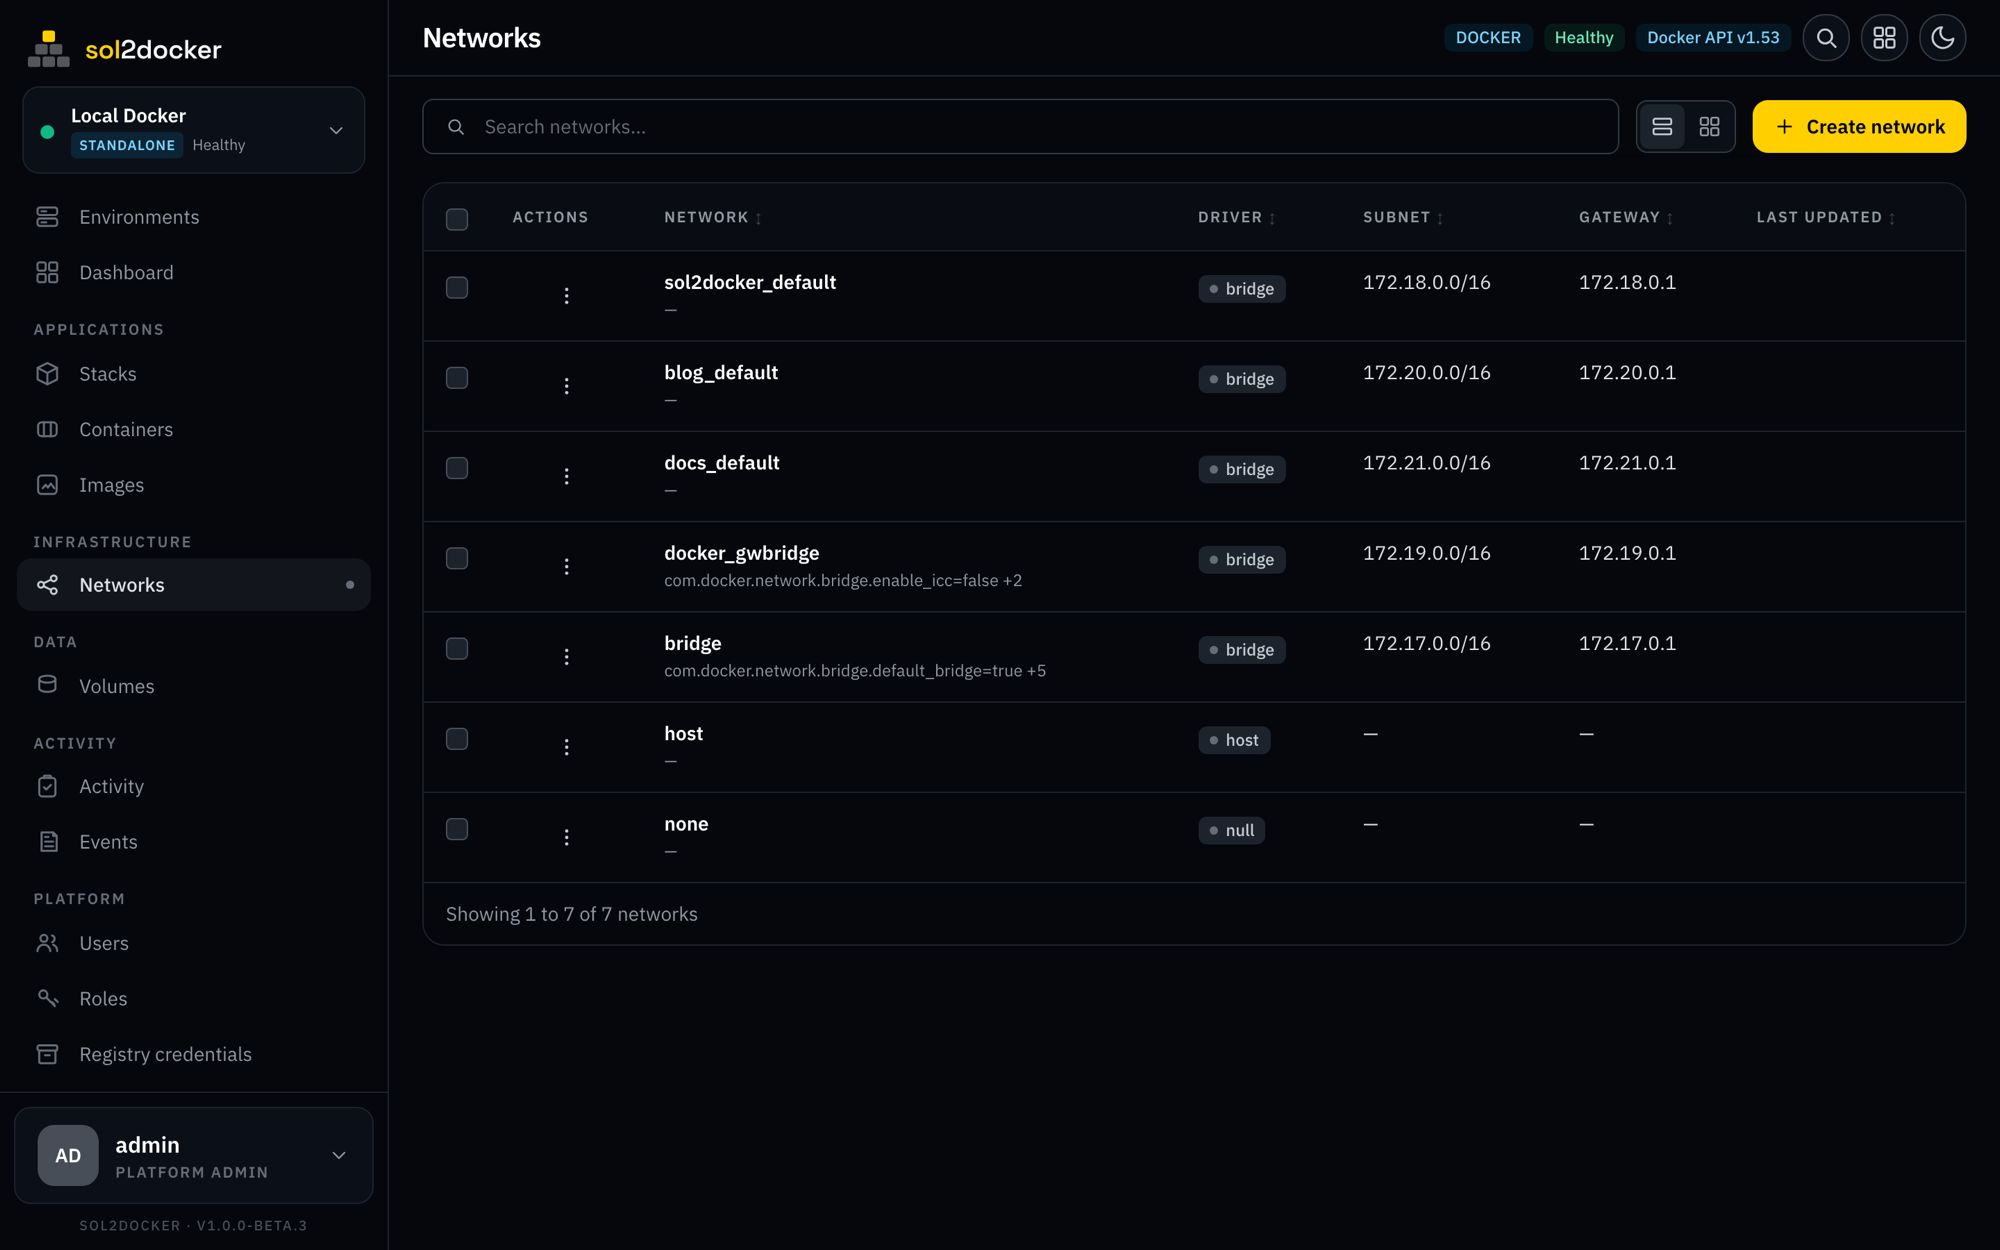
Task: Click the sol2docker logo icon
Action: (x=48, y=48)
